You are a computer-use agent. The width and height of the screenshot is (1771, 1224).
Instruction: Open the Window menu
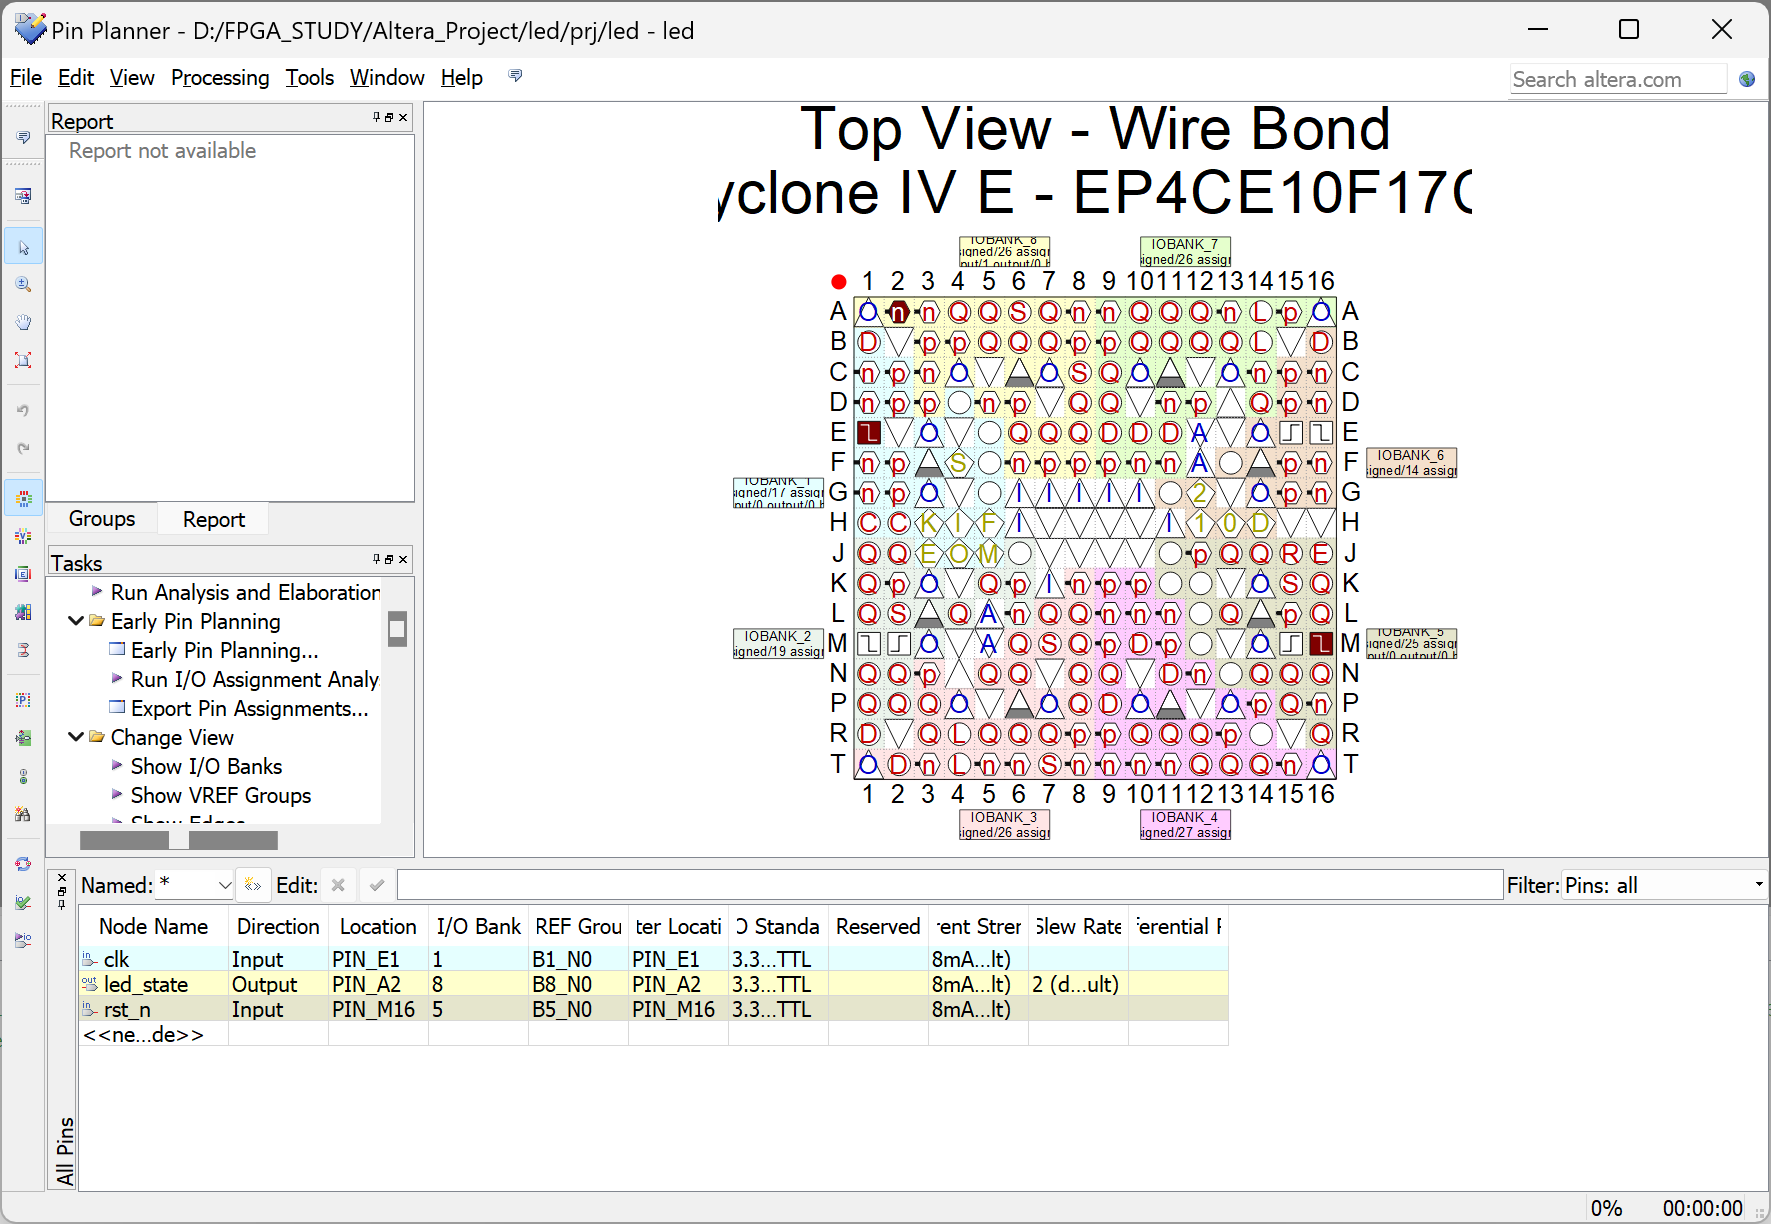(387, 77)
